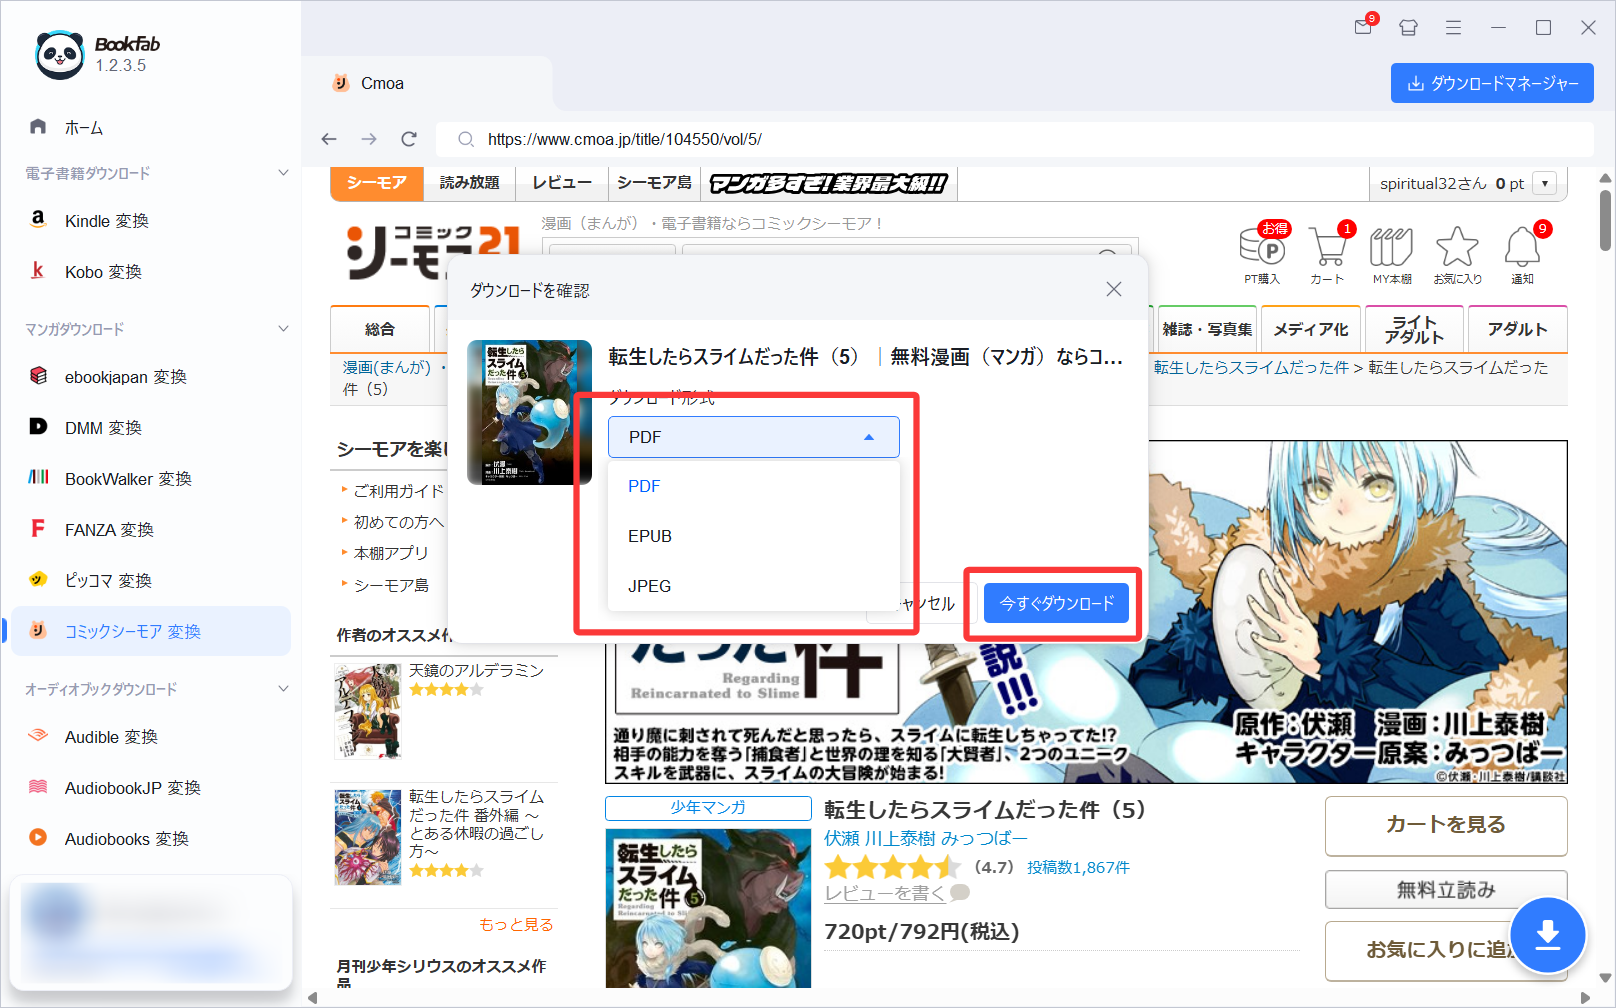Click the page vertical scrollbar
1616x1008 pixels.
(1605, 221)
